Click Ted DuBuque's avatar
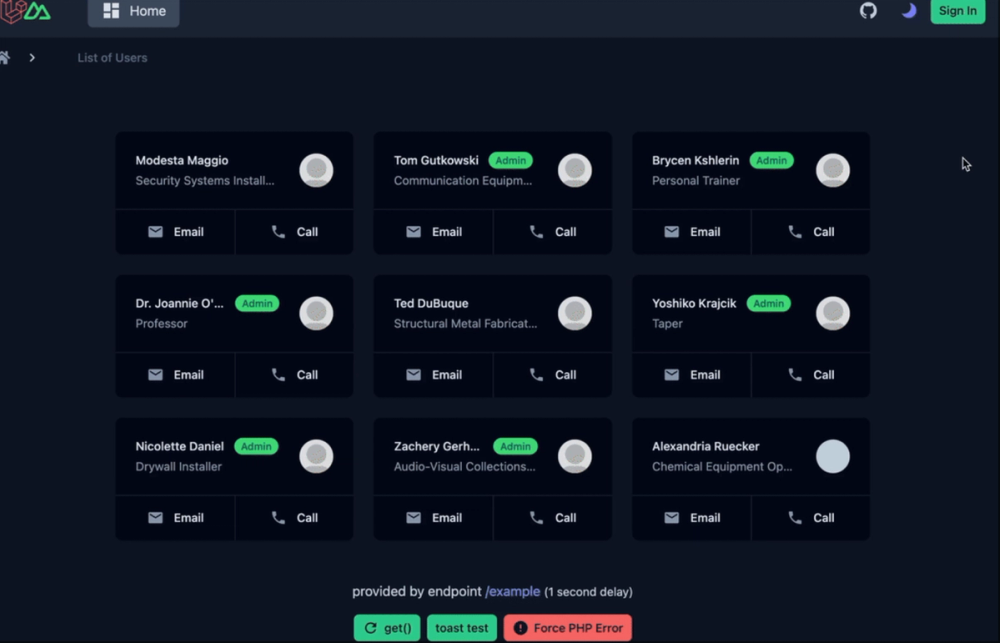The image size is (1000, 643). point(575,313)
